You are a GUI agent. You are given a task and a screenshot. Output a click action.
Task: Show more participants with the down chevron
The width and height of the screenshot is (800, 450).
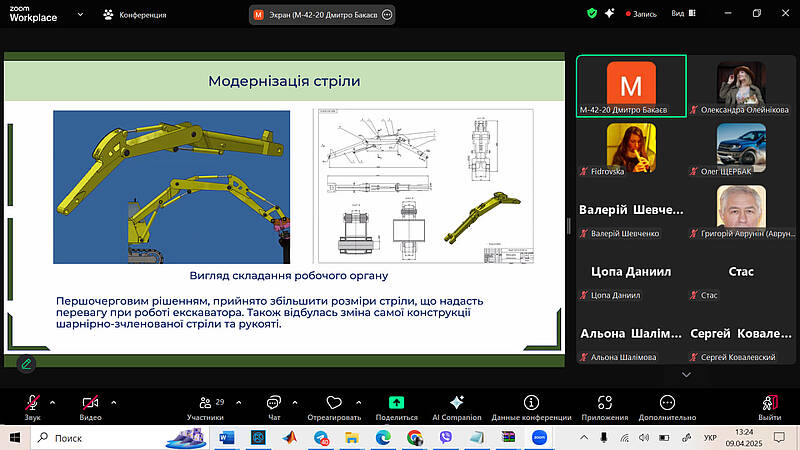tap(686, 374)
